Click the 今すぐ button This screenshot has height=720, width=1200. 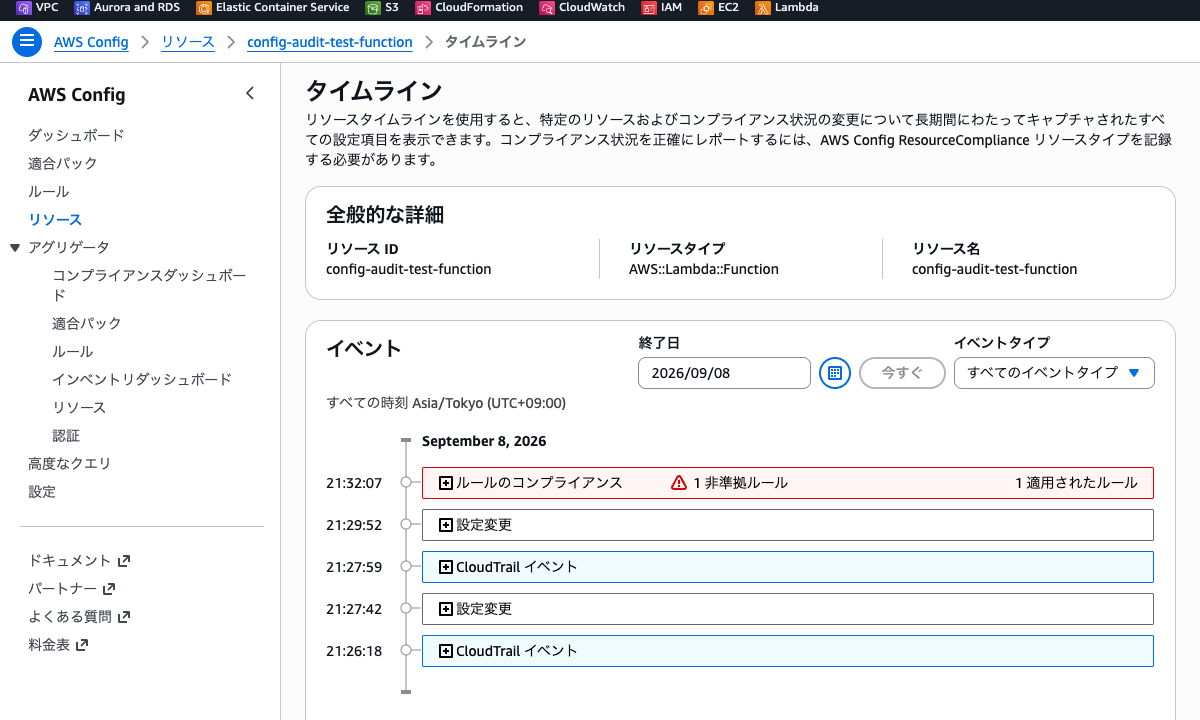(x=902, y=373)
